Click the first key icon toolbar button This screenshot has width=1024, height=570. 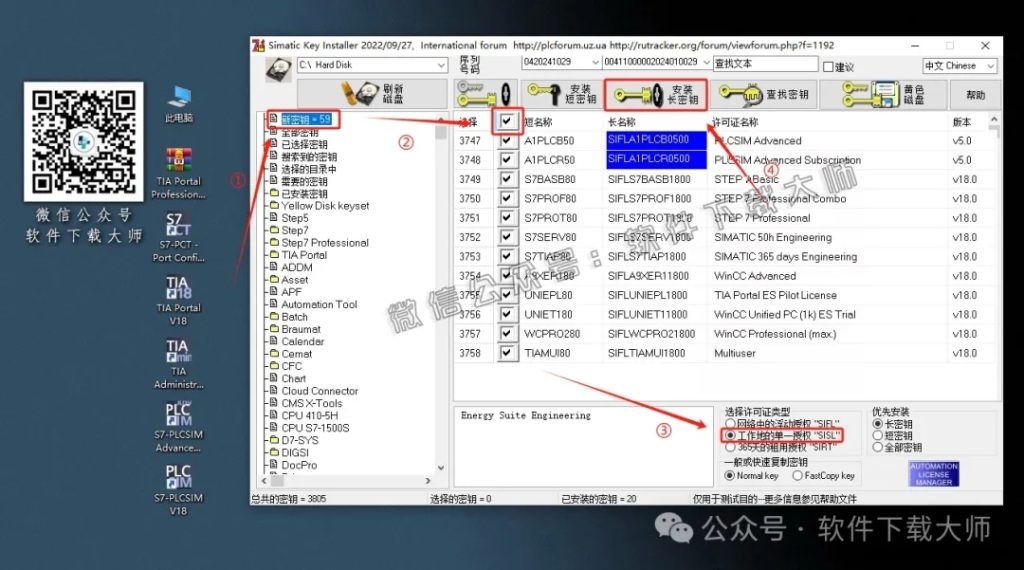[485, 94]
